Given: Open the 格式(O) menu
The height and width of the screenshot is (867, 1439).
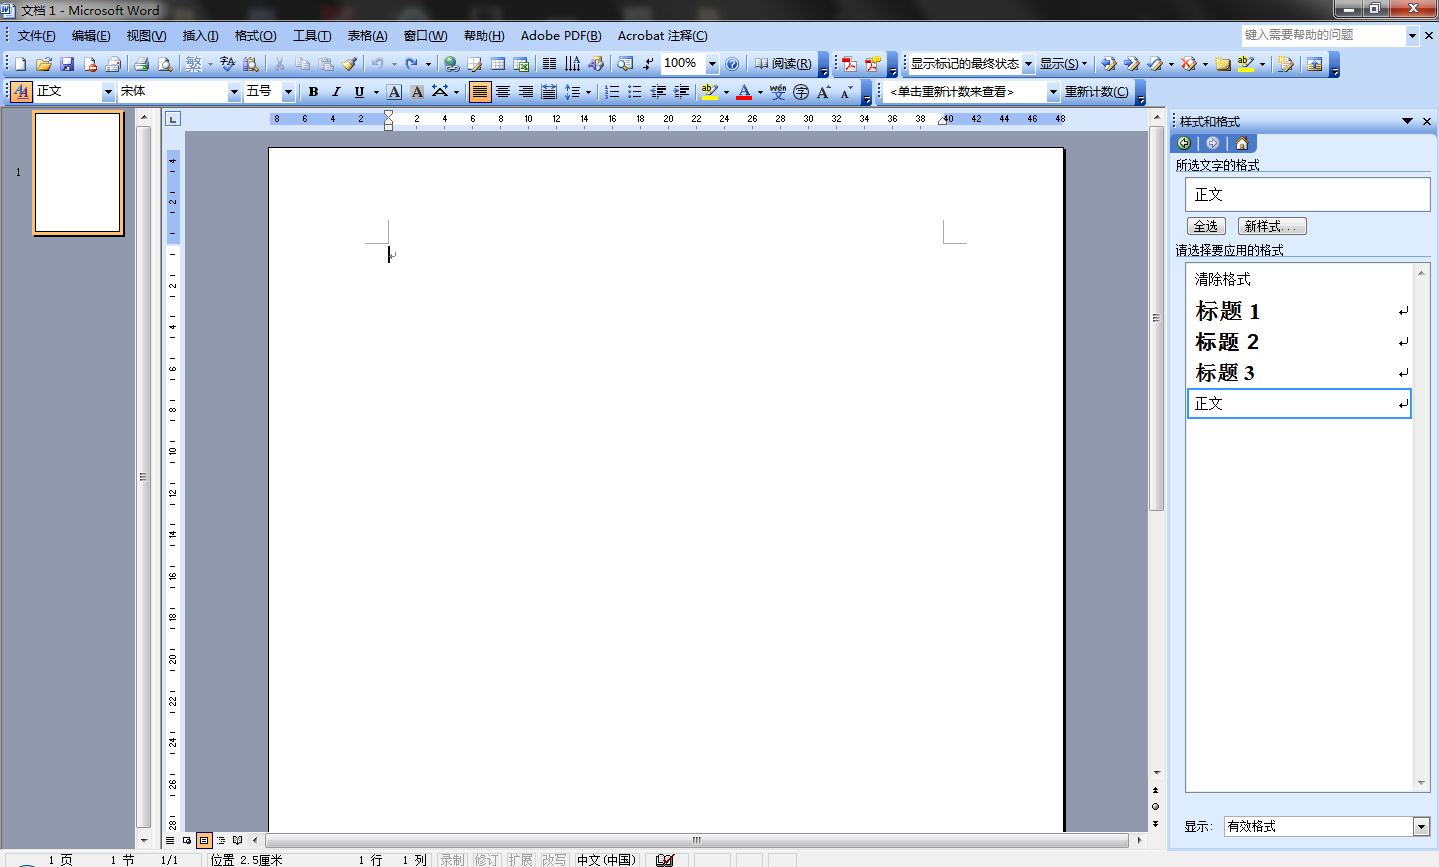Looking at the screenshot, I should [x=255, y=36].
